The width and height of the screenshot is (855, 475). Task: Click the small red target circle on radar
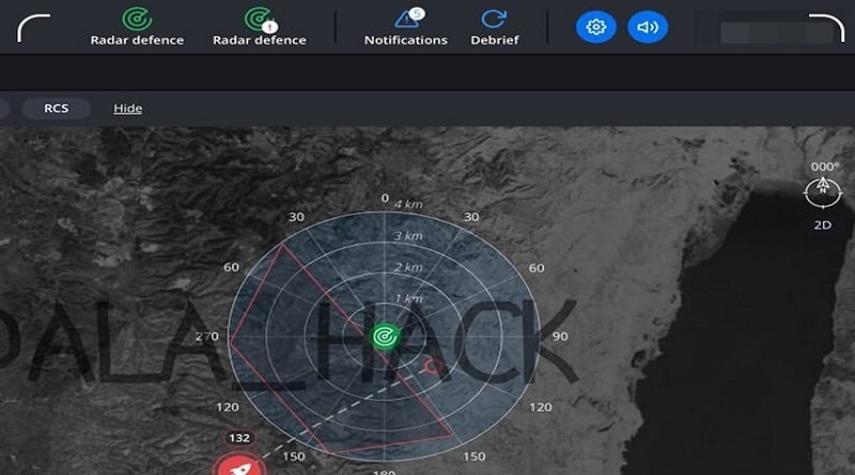433,366
